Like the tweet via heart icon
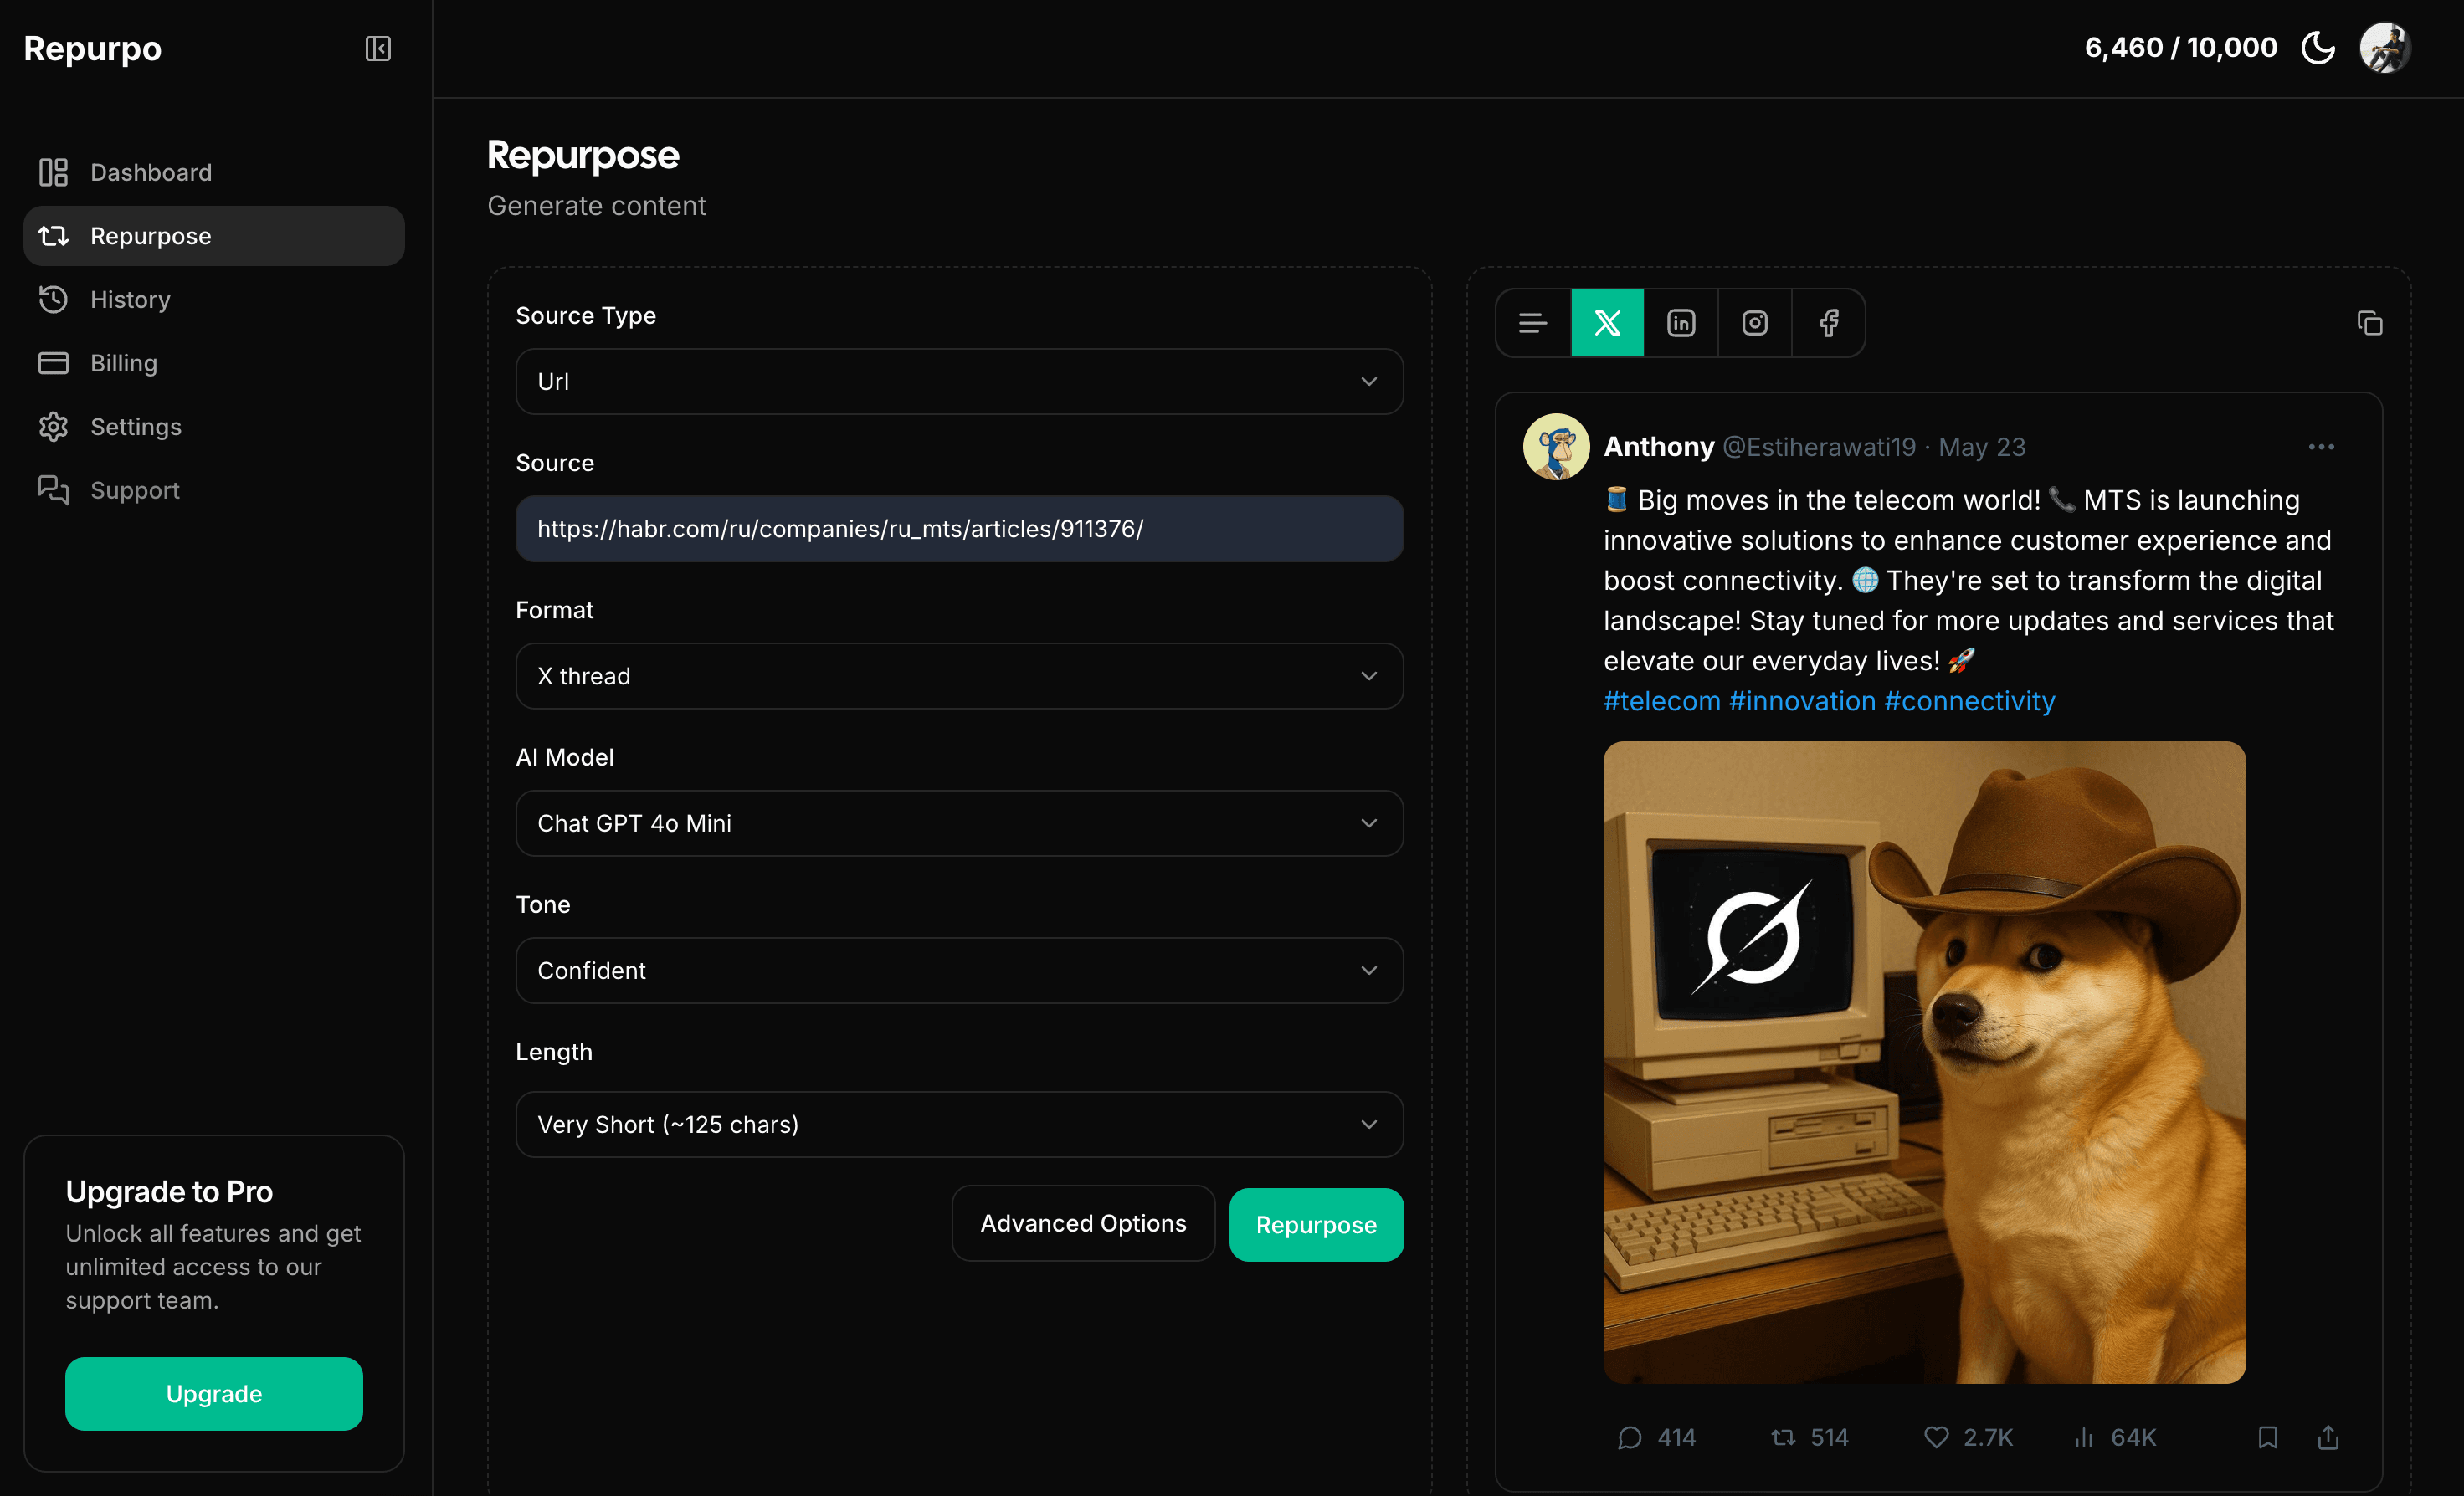2464x1496 pixels. [1936, 1437]
